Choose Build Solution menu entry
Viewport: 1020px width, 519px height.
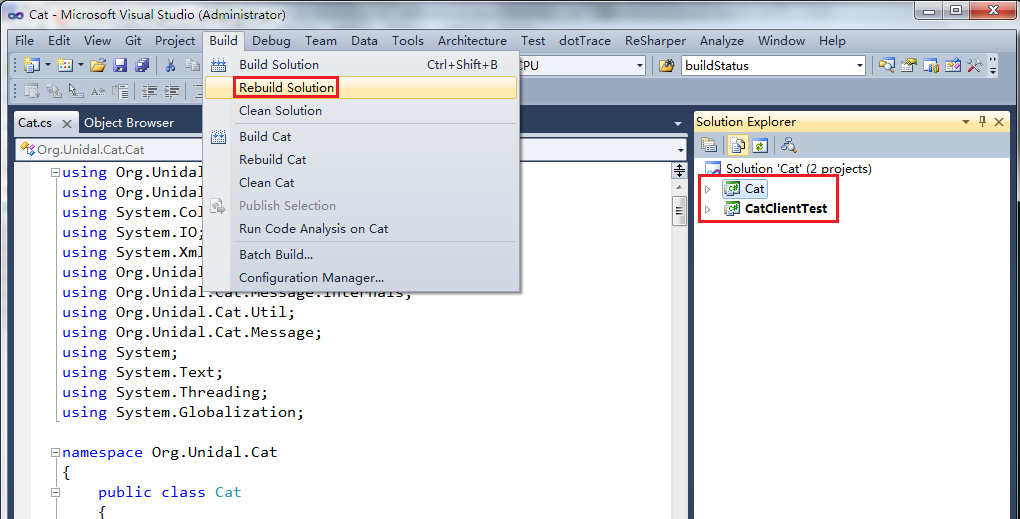(361, 64)
